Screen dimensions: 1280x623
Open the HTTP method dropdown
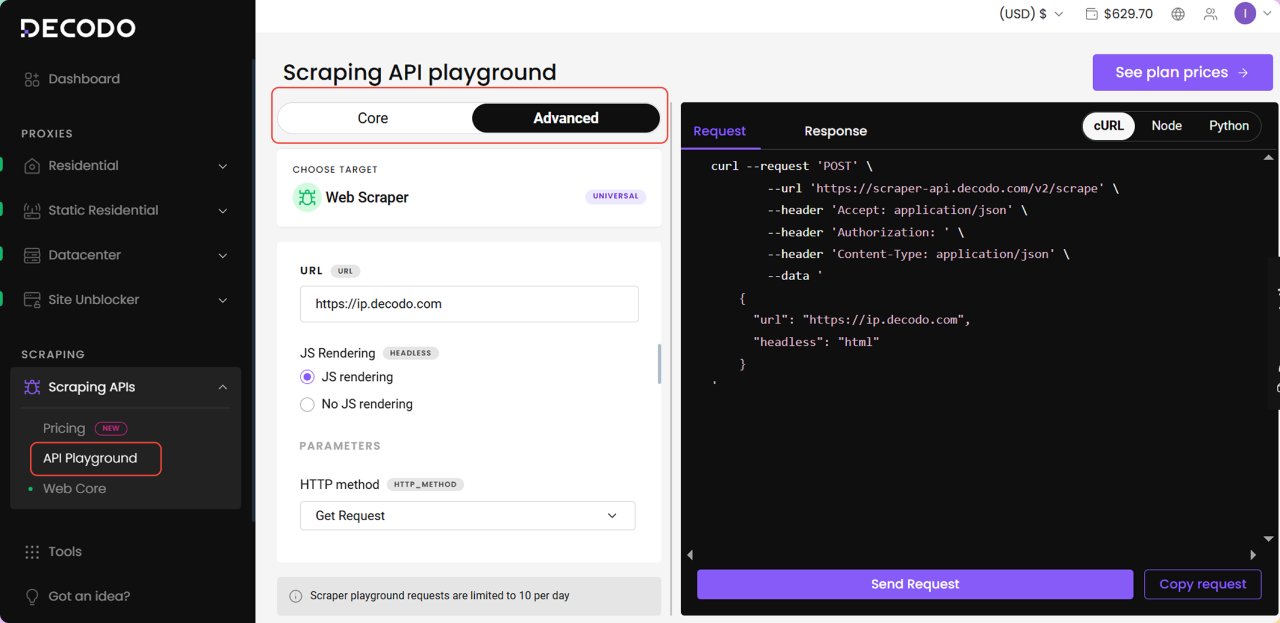[467, 516]
